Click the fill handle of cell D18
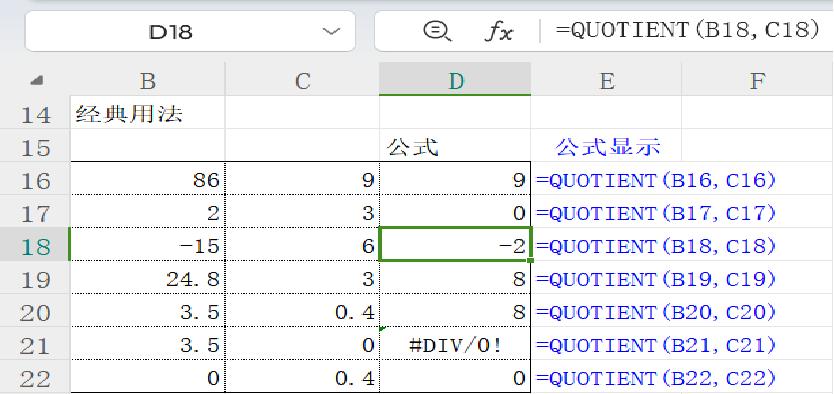Image resolution: width=834 pixels, height=394 pixels. [530, 260]
